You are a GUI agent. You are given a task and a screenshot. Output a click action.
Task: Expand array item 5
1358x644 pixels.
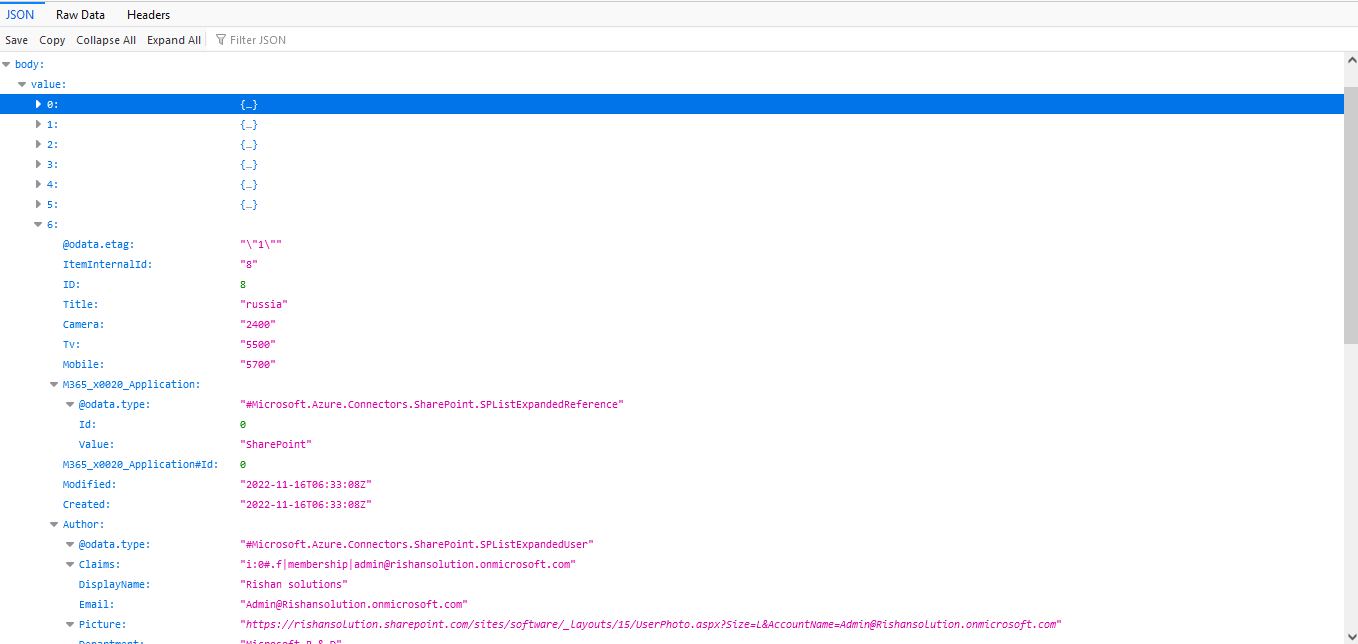[38, 204]
